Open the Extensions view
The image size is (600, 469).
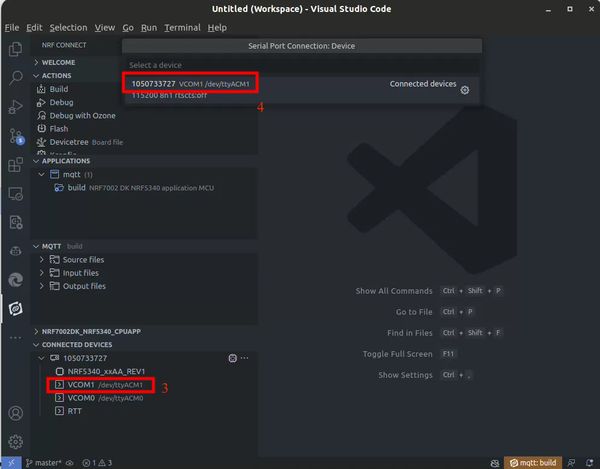click(15, 164)
